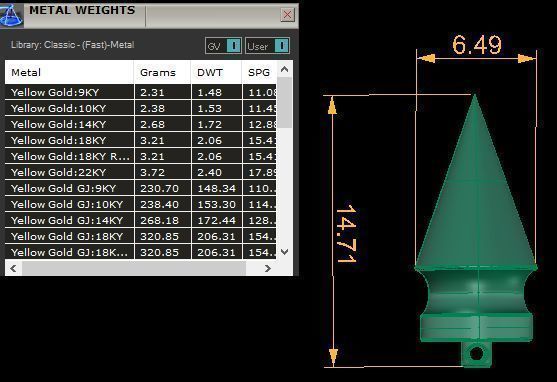Click the 230.70 grams cell
Screen dimensions: 557x382
click(x=163, y=188)
